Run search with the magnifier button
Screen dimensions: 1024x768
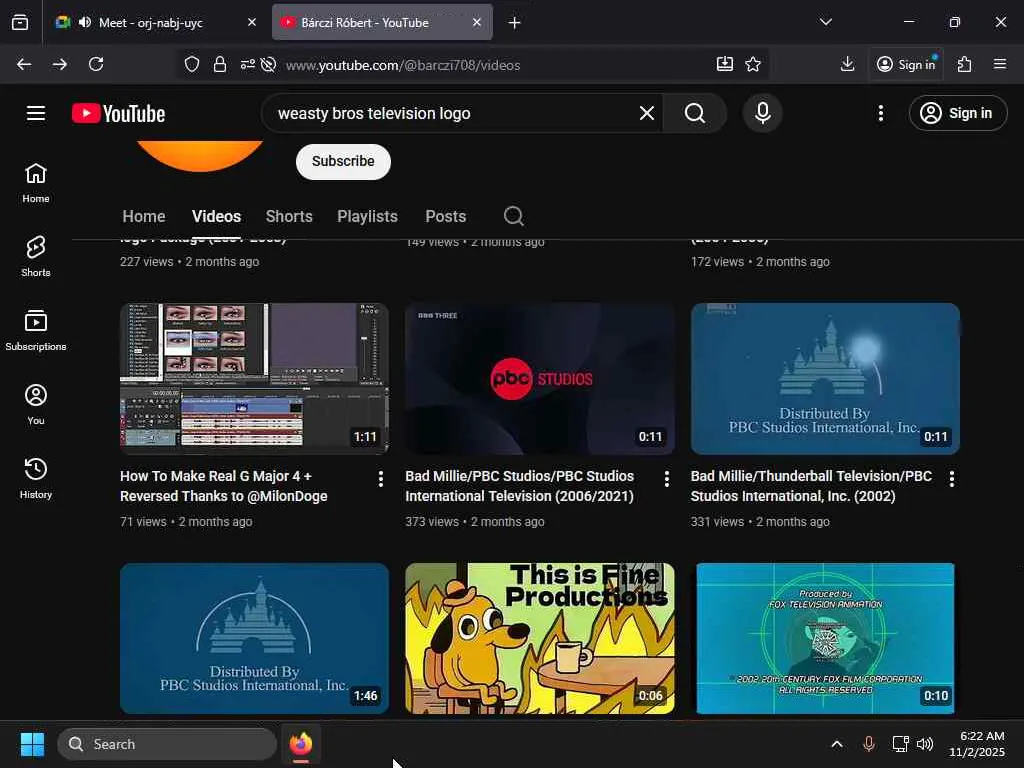(x=695, y=113)
